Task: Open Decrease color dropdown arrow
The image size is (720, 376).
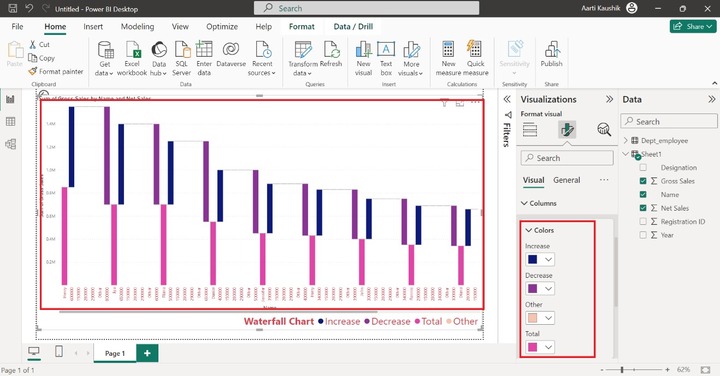Action: (x=548, y=289)
